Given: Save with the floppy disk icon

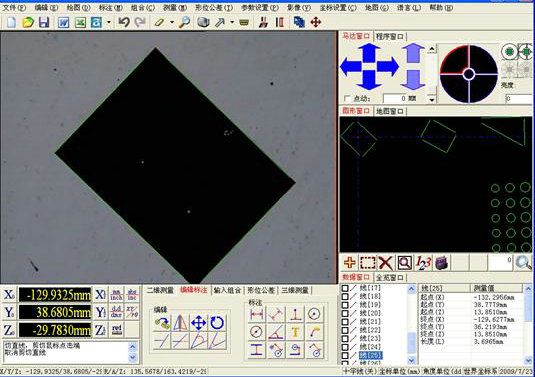Looking at the screenshot, I should [x=44, y=23].
